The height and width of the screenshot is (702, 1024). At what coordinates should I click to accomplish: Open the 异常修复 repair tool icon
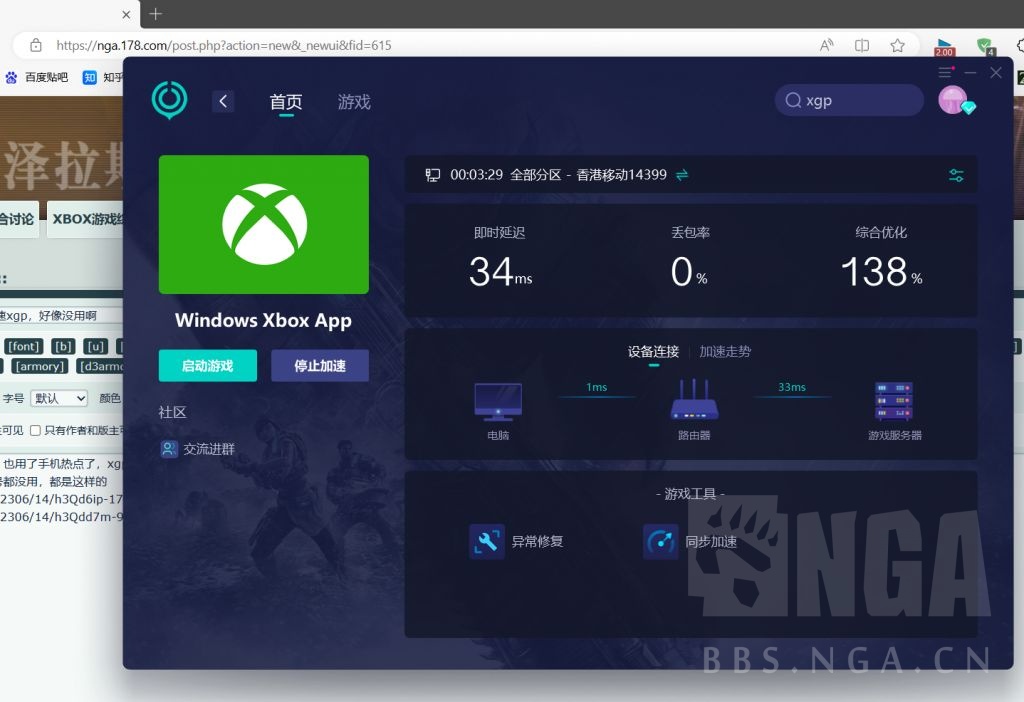pos(487,540)
